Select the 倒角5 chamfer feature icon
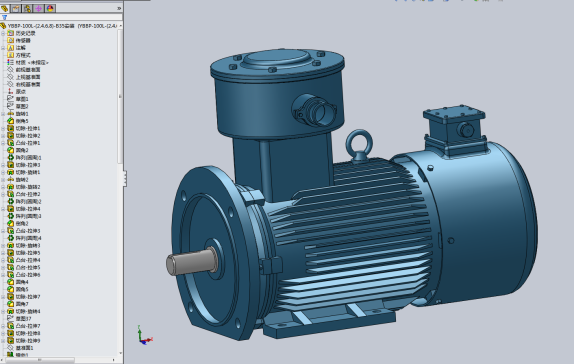The width and height of the screenshot is (574, 364). click(11, 121)
